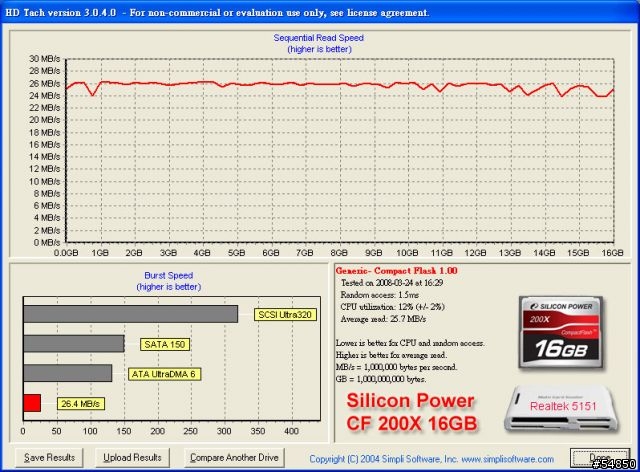
Task: Select the ATA UltraDMA 6 label
Action: (x=164, y=374)
